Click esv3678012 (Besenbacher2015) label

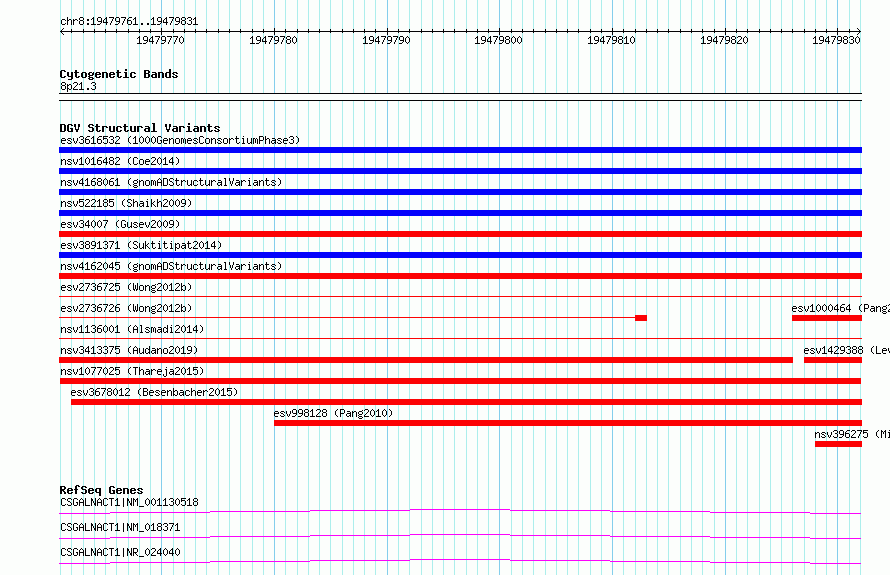(x=154, y=392)
